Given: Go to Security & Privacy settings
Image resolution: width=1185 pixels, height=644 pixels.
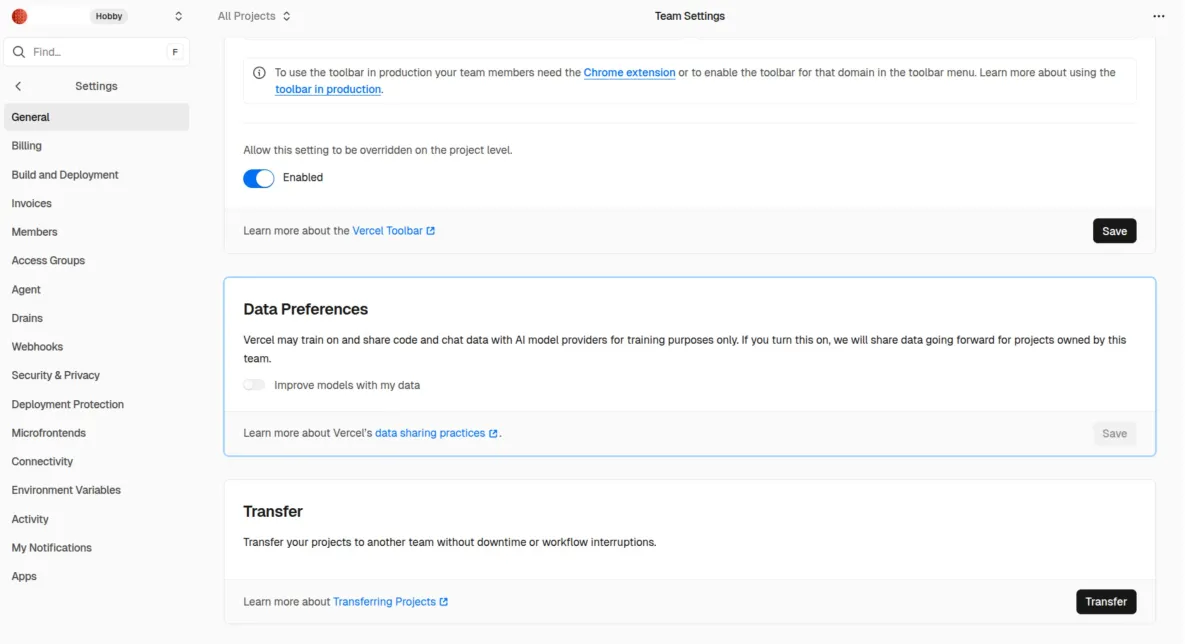Looking at the screenshot, I should 56,376.
